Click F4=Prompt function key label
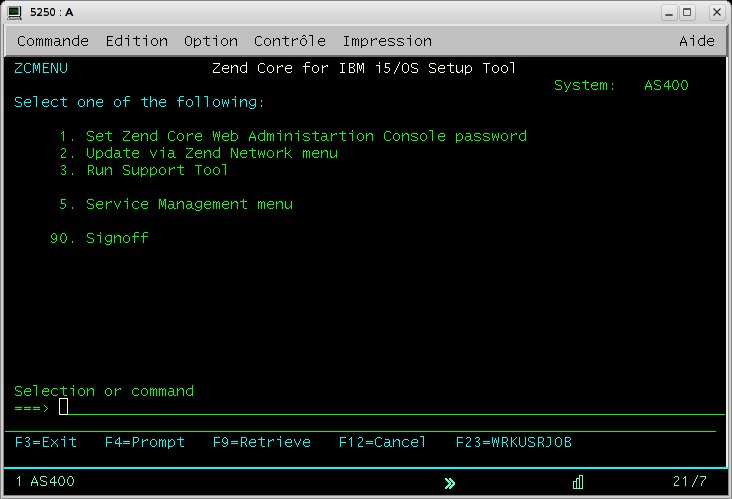Image resolution: width=732 pixels, height=499 pixels. [145, 442]
